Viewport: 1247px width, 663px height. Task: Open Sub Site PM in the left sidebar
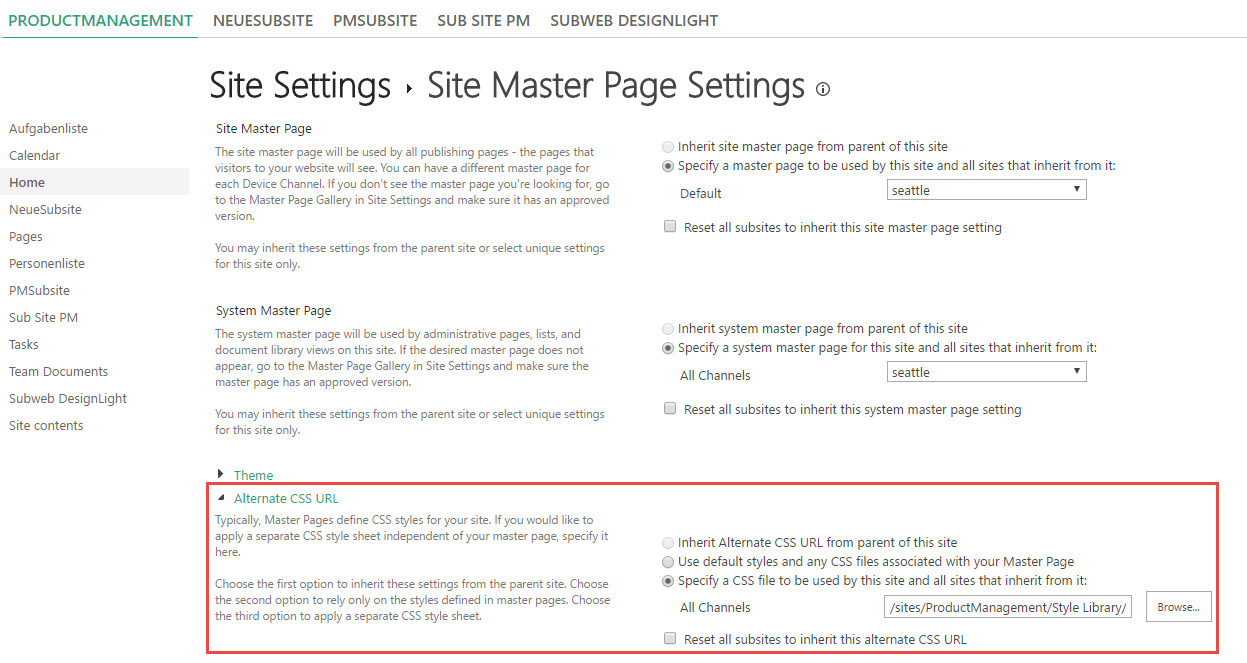43,318
